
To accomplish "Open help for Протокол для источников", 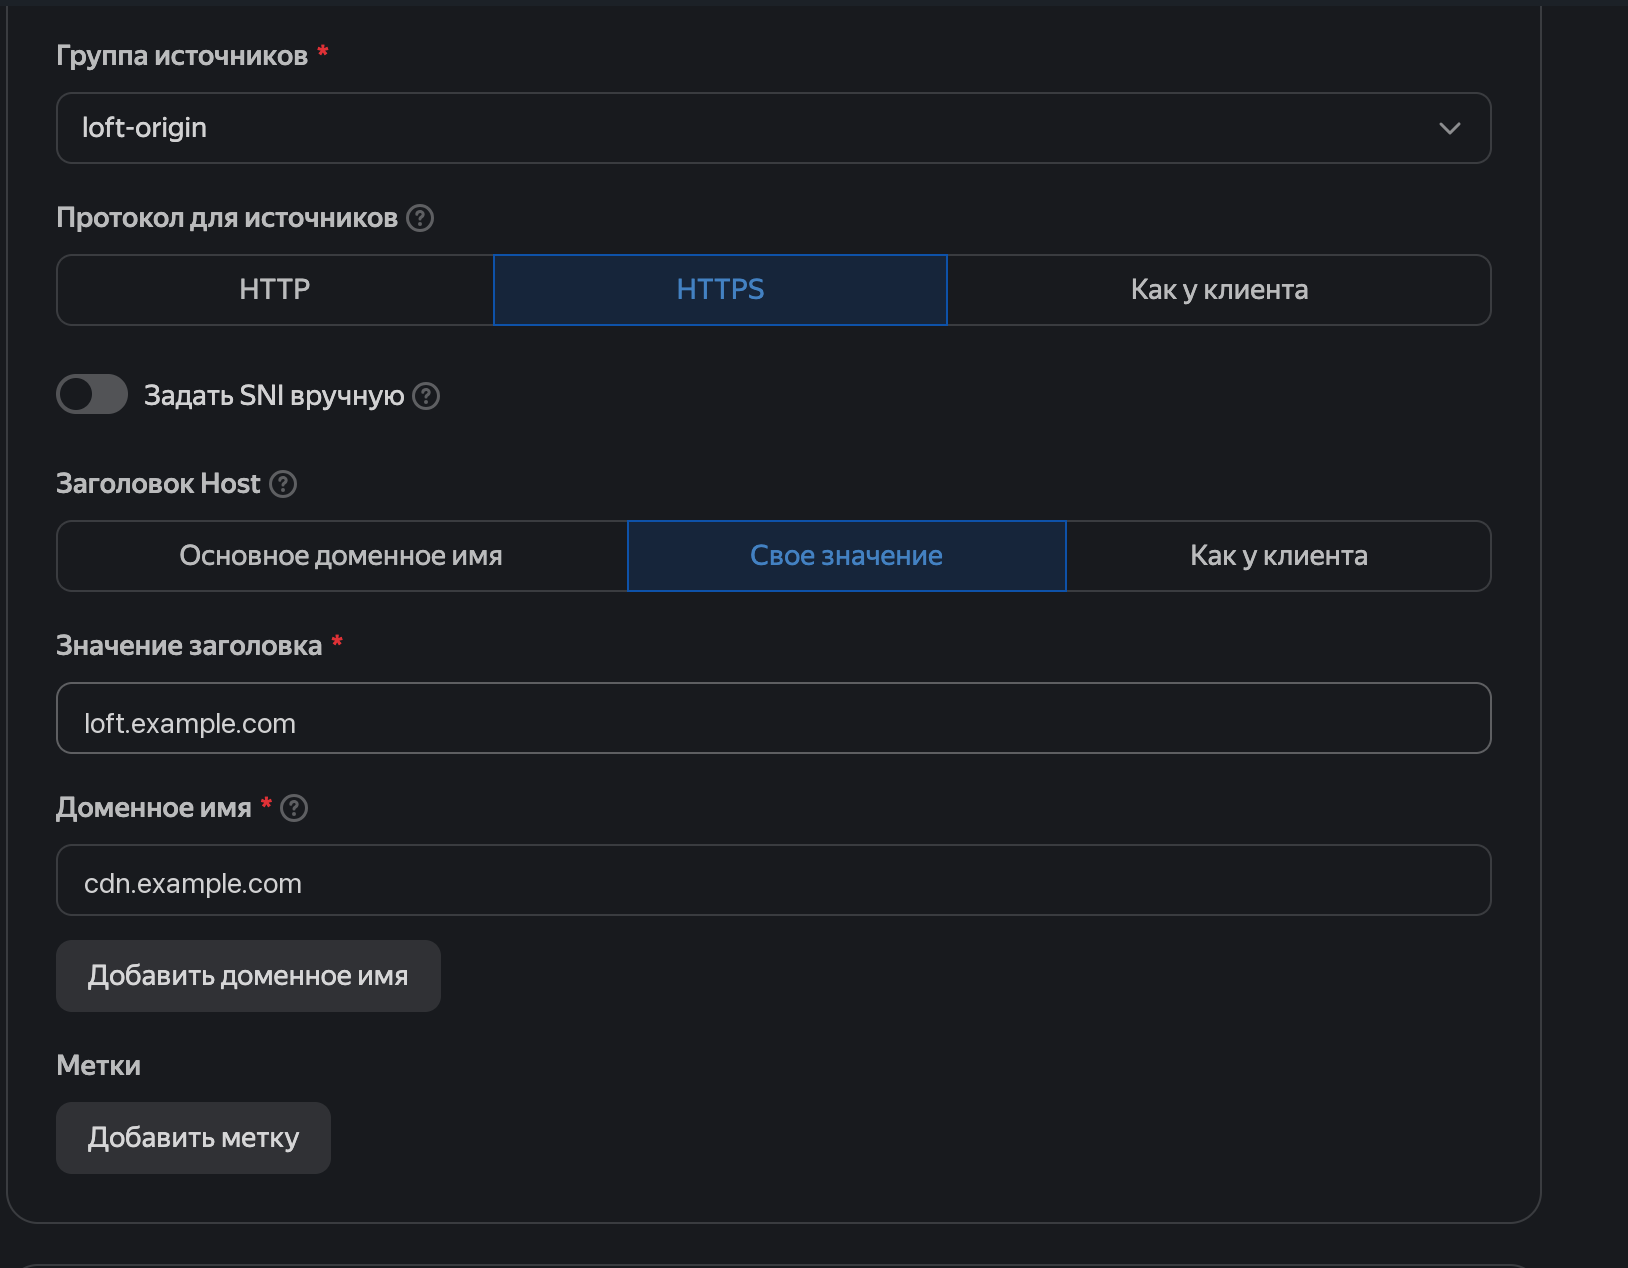I will pyautogui.click(x=420, y=218).
